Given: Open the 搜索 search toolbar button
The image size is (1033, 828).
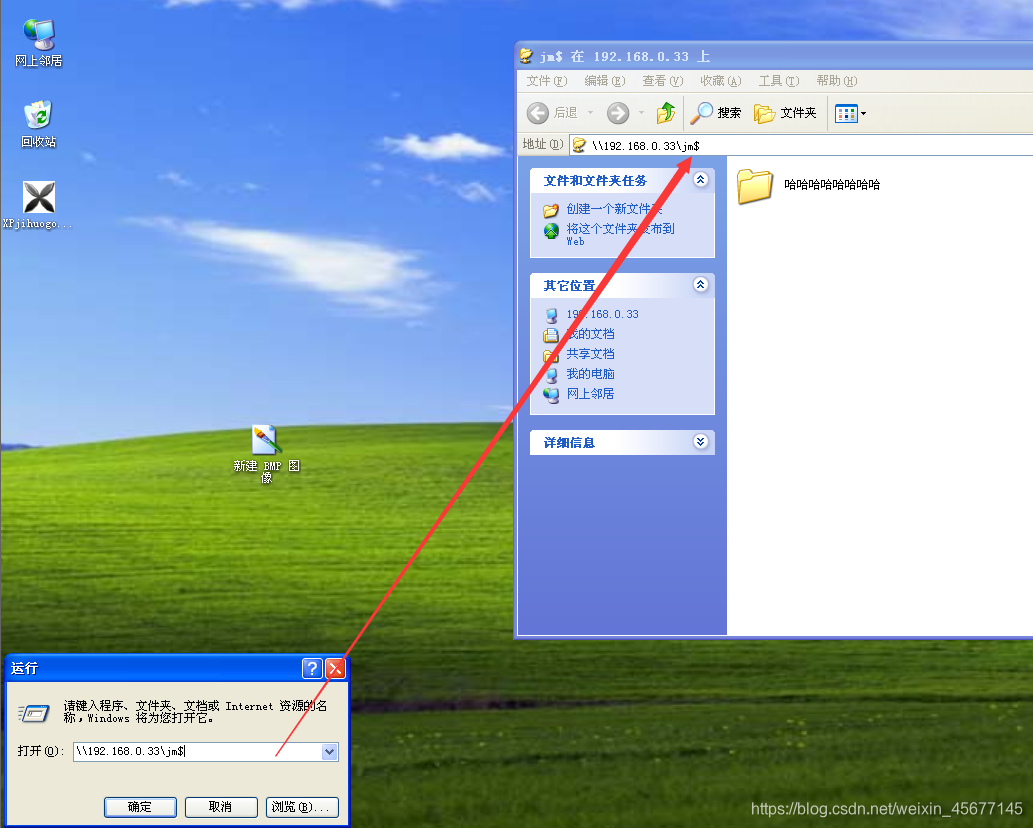Looking at the screenshot, I should 715,113.
